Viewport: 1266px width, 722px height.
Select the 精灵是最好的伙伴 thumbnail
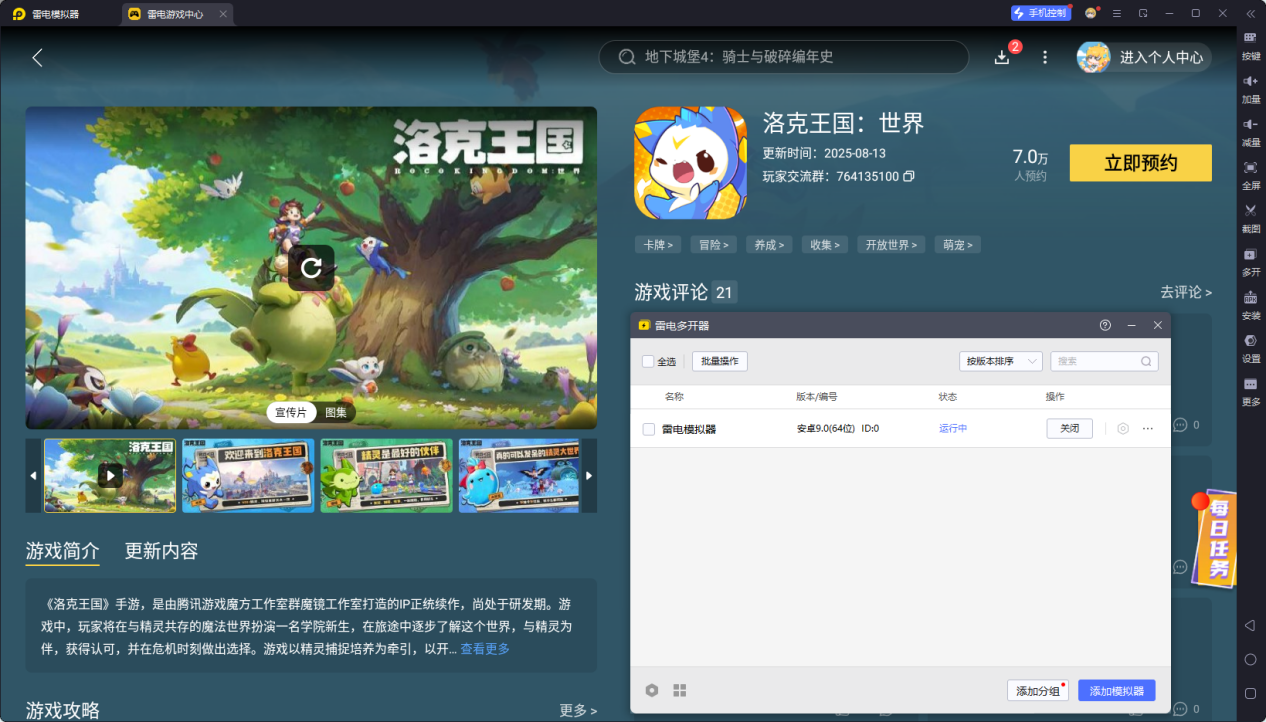click(386, 475)
